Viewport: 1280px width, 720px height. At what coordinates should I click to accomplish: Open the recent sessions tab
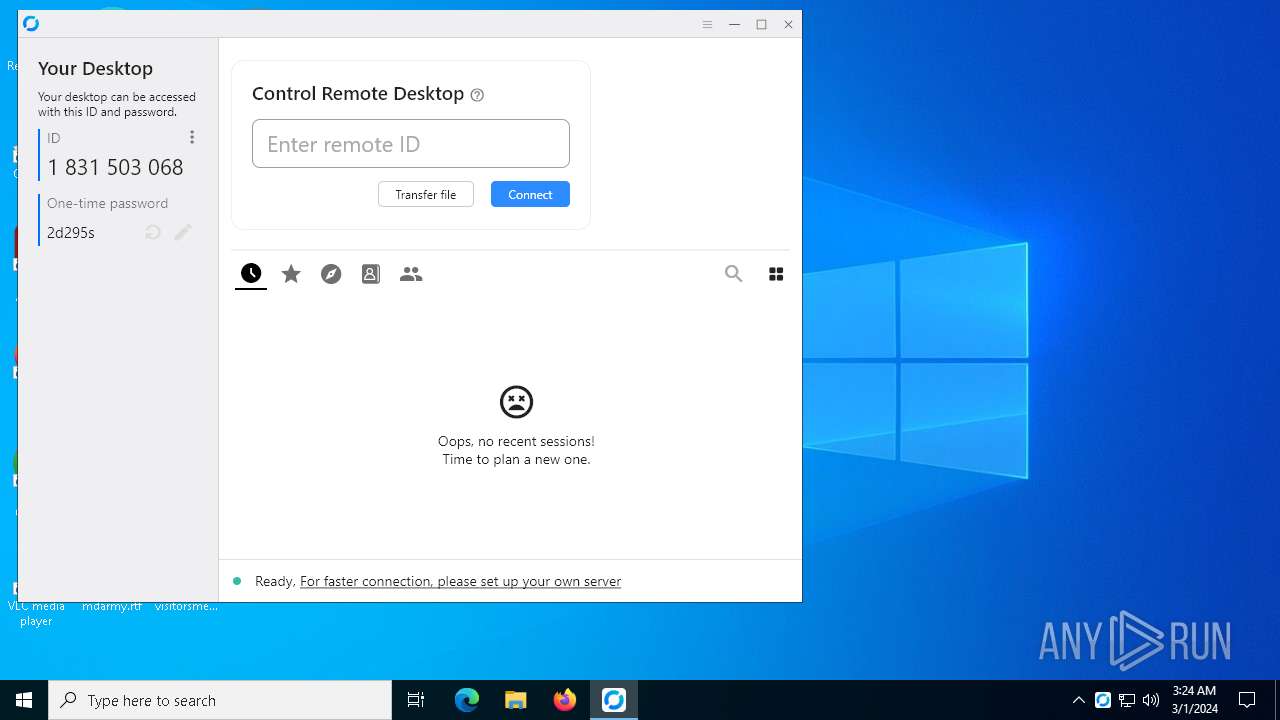pyautogui.click(x=251, y=274)
